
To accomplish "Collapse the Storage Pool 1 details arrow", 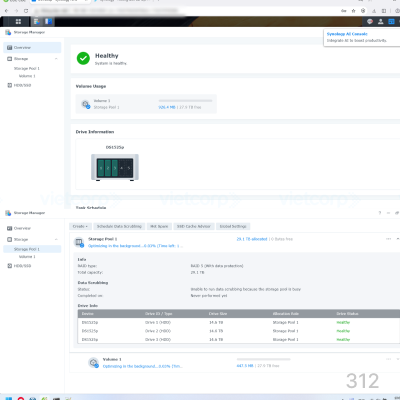I will (x=398, y=239).
